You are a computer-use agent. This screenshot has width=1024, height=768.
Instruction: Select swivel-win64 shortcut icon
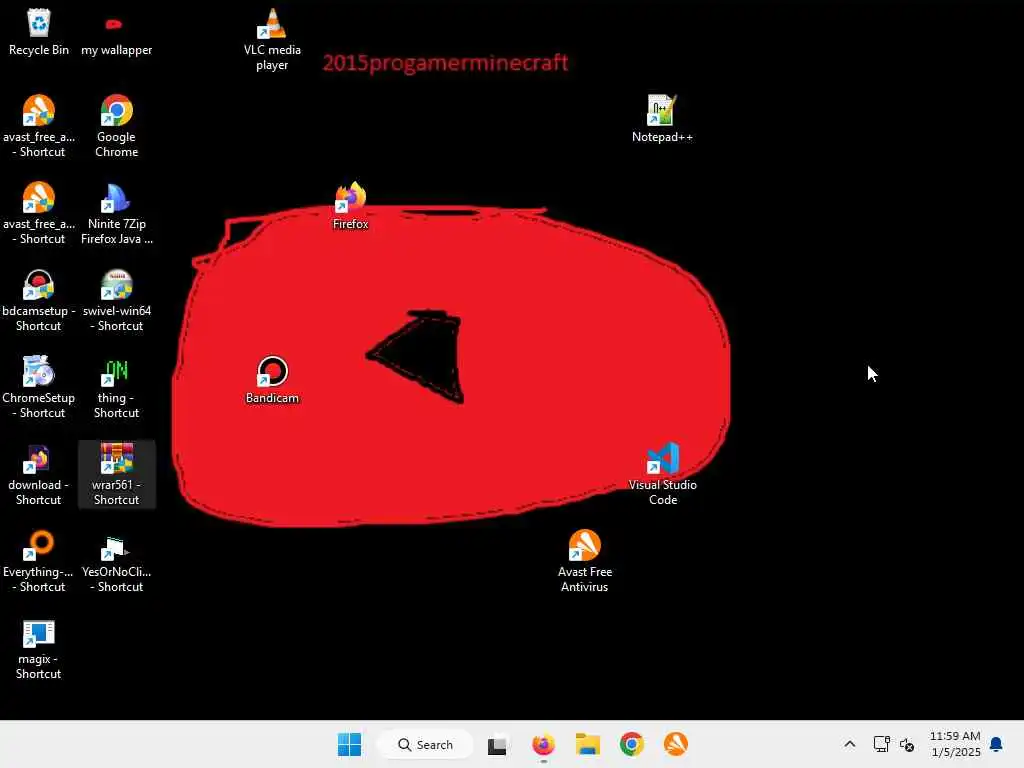[x=116, y=300]
